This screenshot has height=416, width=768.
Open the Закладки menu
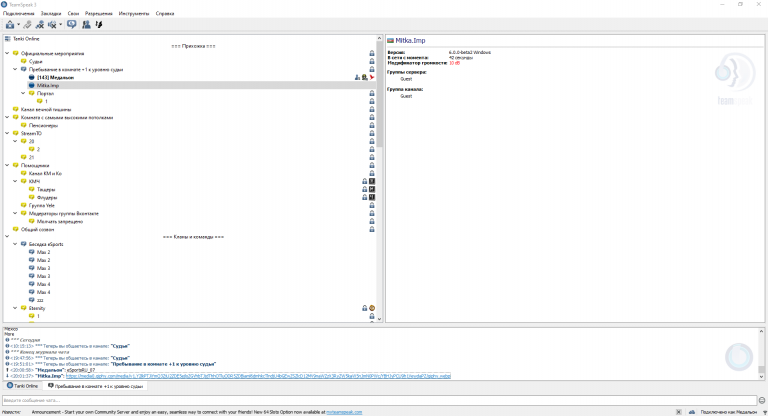click(x=51, y=13)
